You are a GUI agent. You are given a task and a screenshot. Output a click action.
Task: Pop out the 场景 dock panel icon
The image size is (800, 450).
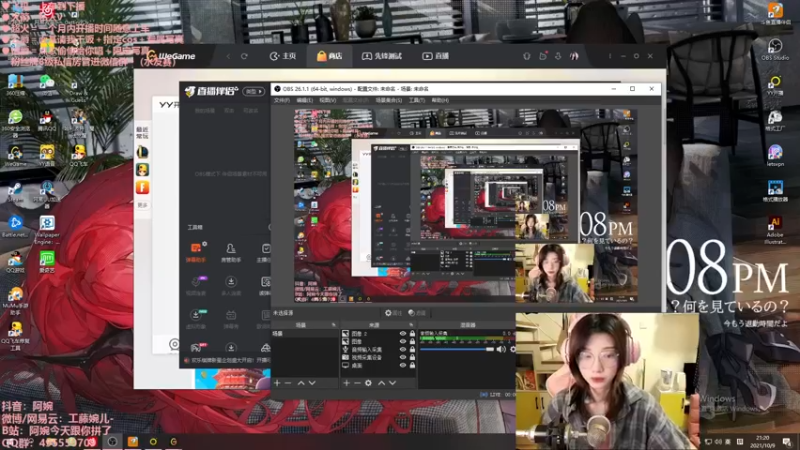pyautogui.click(x=334, y=325)
